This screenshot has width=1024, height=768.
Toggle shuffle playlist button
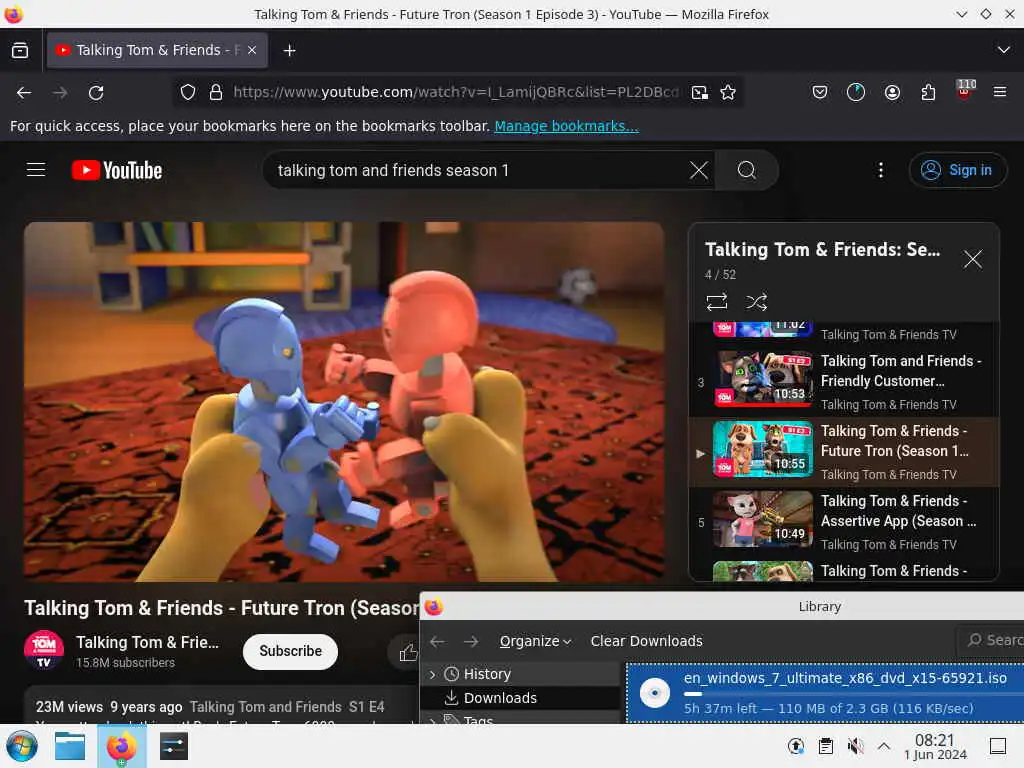[756, 302]
